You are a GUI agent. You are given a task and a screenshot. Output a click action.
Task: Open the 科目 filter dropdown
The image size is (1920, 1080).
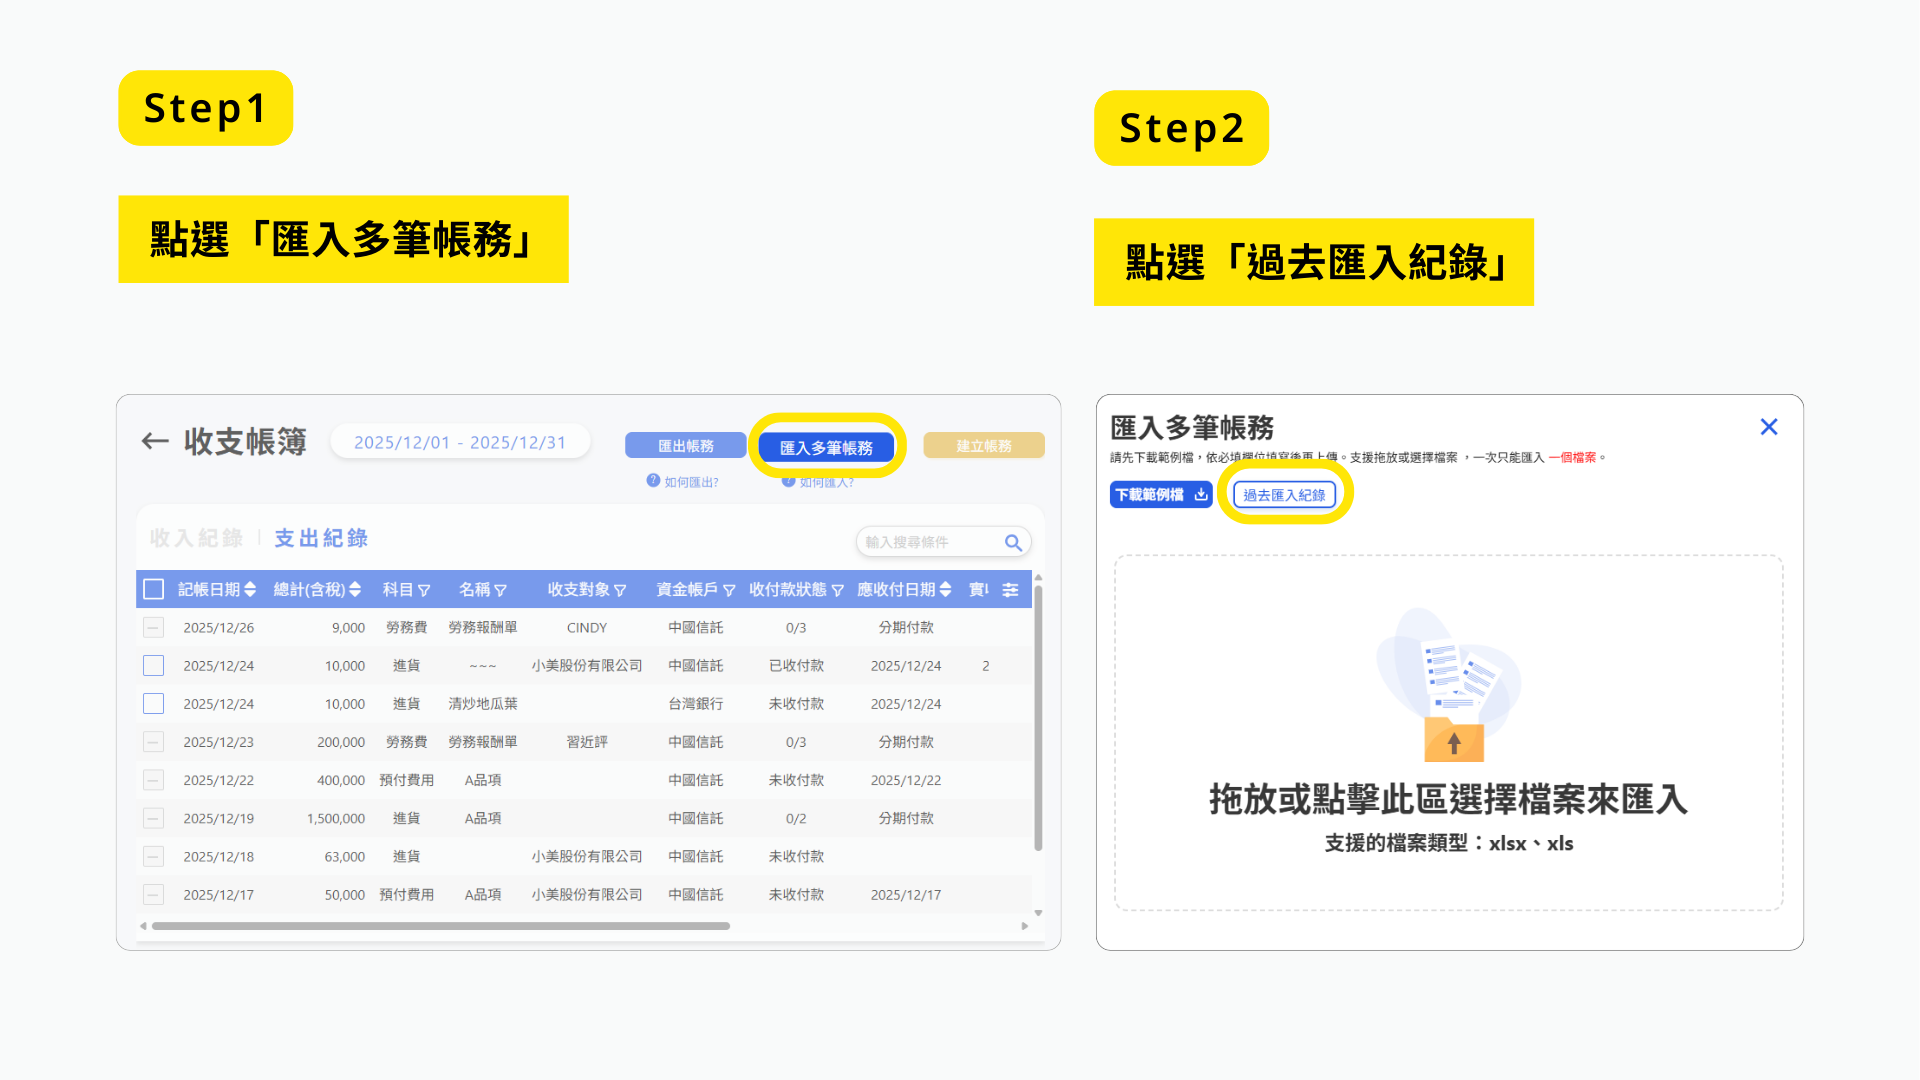(424, 591)
